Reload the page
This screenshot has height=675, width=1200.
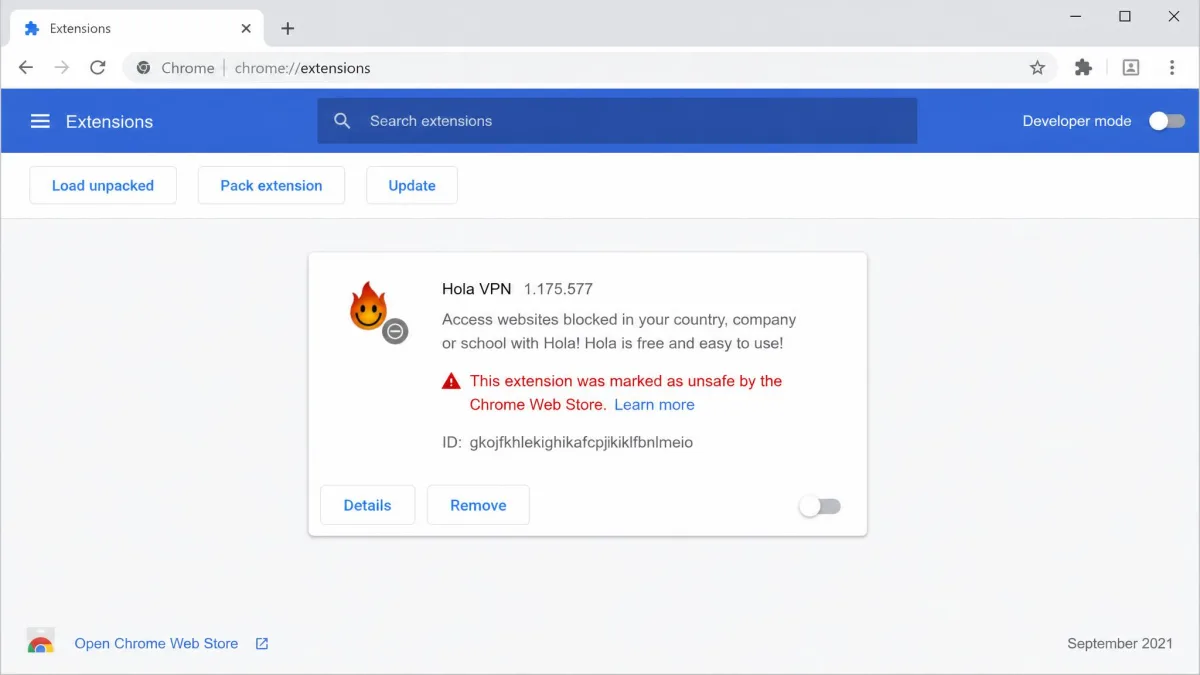97,68
